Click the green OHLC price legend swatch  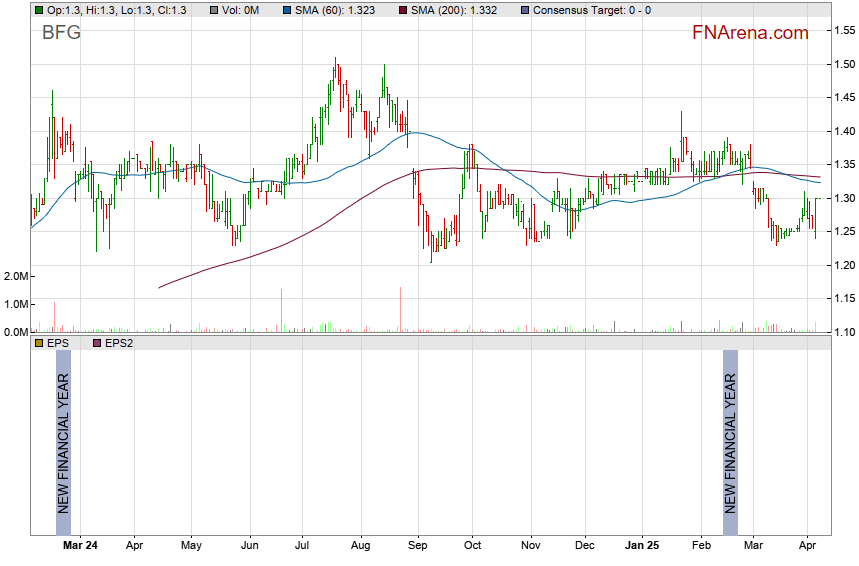(x=38, y=10)
